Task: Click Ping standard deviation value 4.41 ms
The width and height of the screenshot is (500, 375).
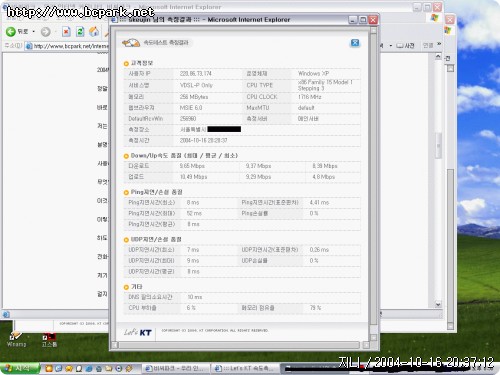Action: [319, 202]
